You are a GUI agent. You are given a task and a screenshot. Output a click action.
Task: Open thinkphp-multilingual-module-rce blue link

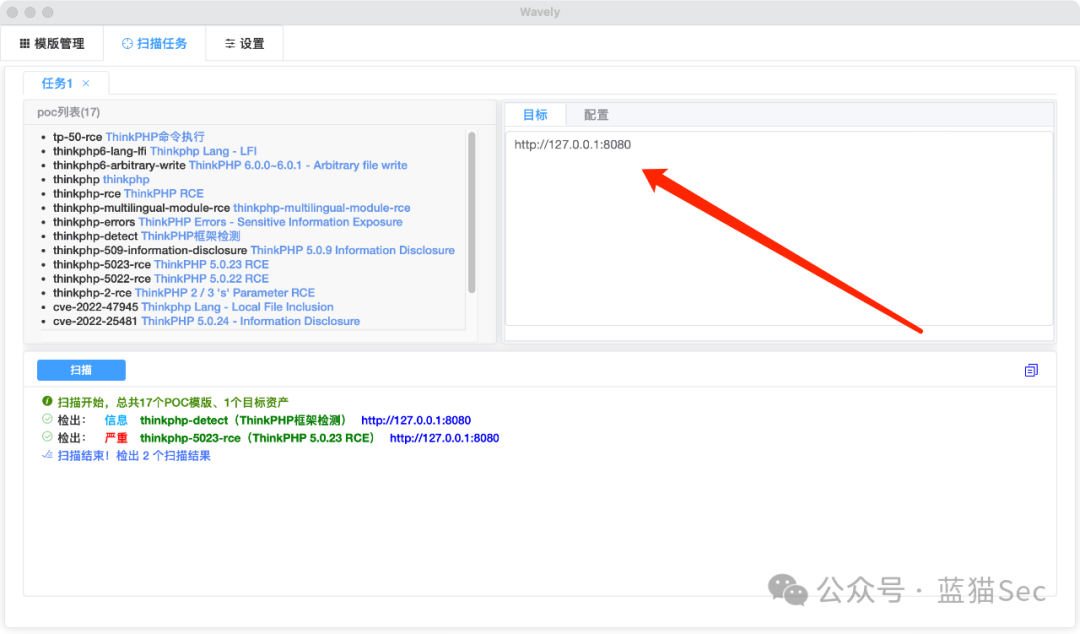pyautogui.click(x=322, y=207)
